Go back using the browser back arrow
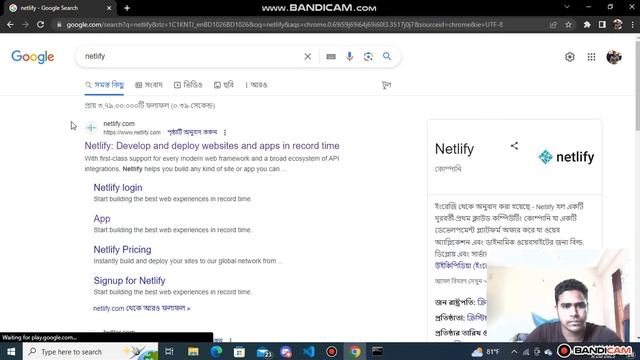Screen dimensions: 640x360 click(x=10, y=24)
